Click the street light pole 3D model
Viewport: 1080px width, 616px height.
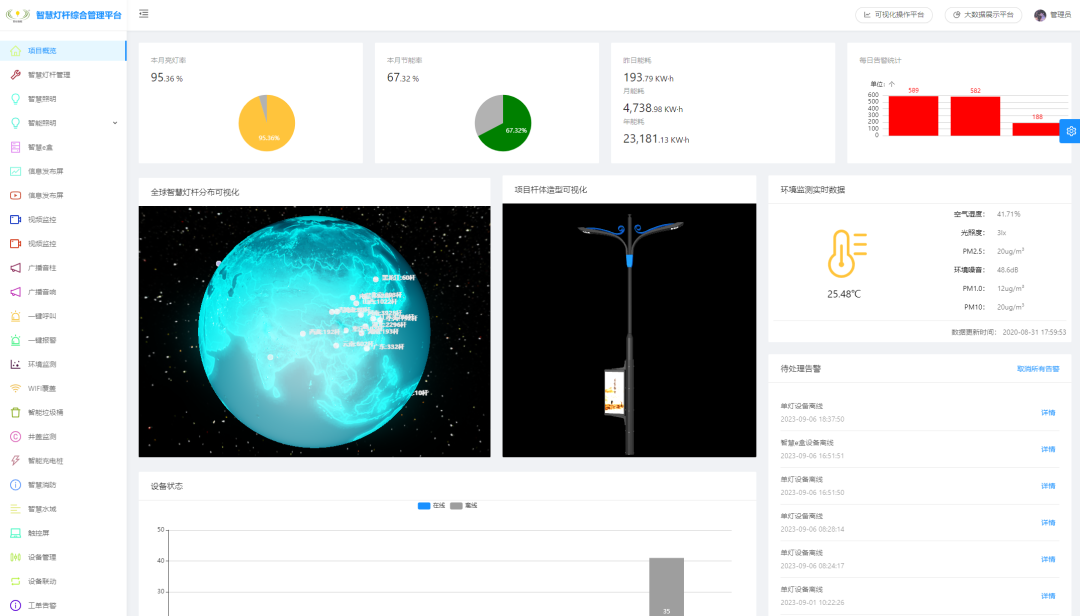point(629,336)
